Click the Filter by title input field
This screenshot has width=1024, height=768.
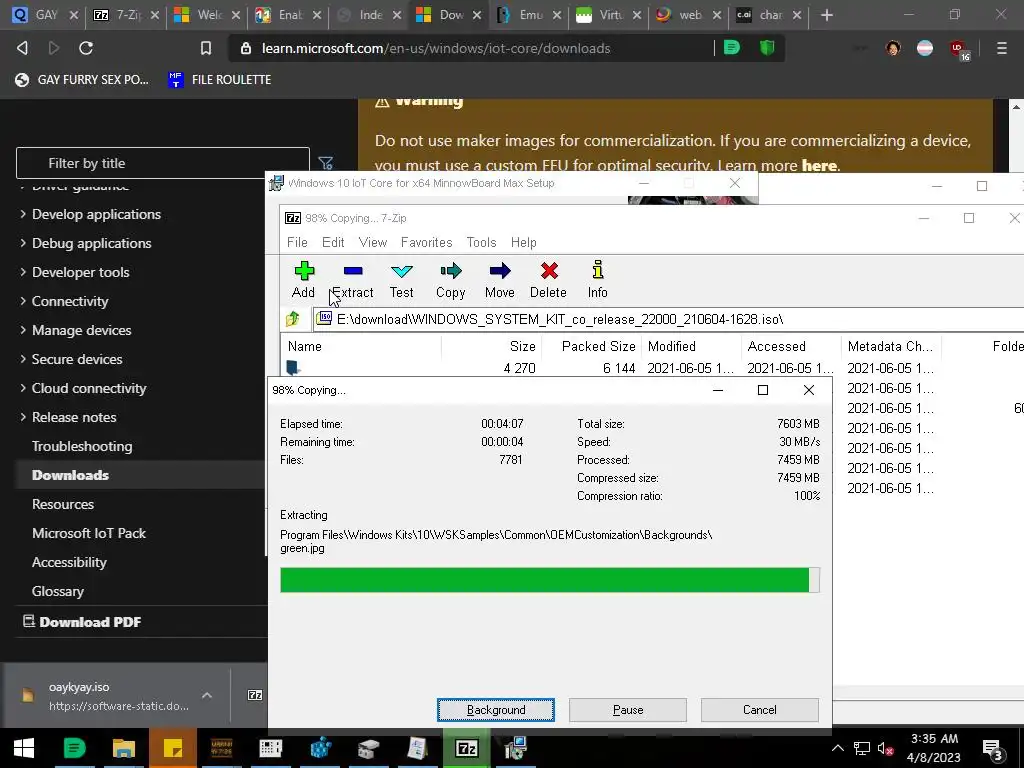[x=163, y=163]
